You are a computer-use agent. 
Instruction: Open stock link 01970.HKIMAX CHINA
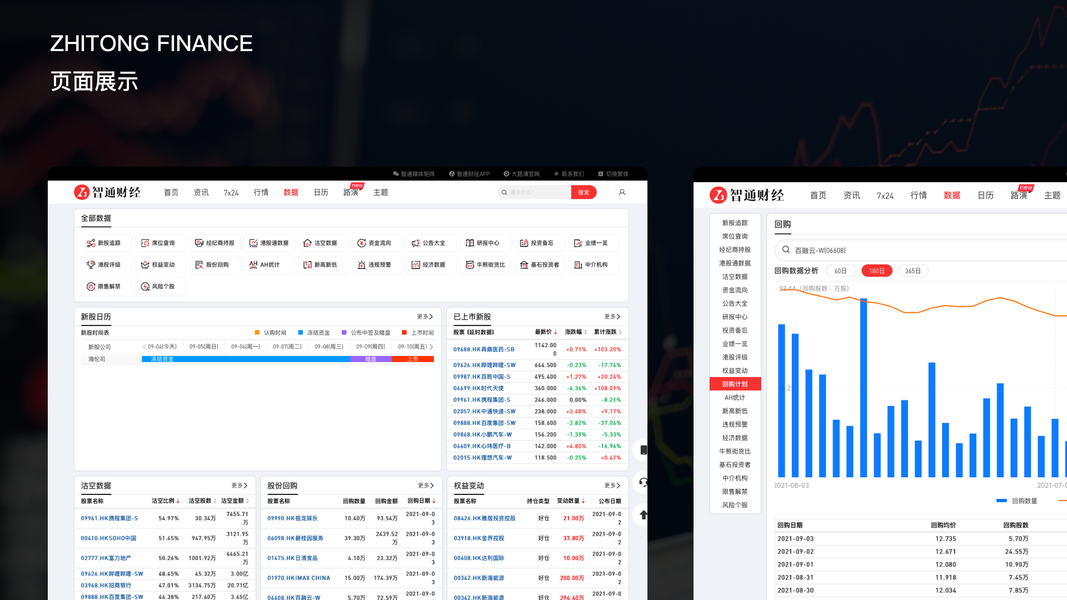click(x=299, y=578)
